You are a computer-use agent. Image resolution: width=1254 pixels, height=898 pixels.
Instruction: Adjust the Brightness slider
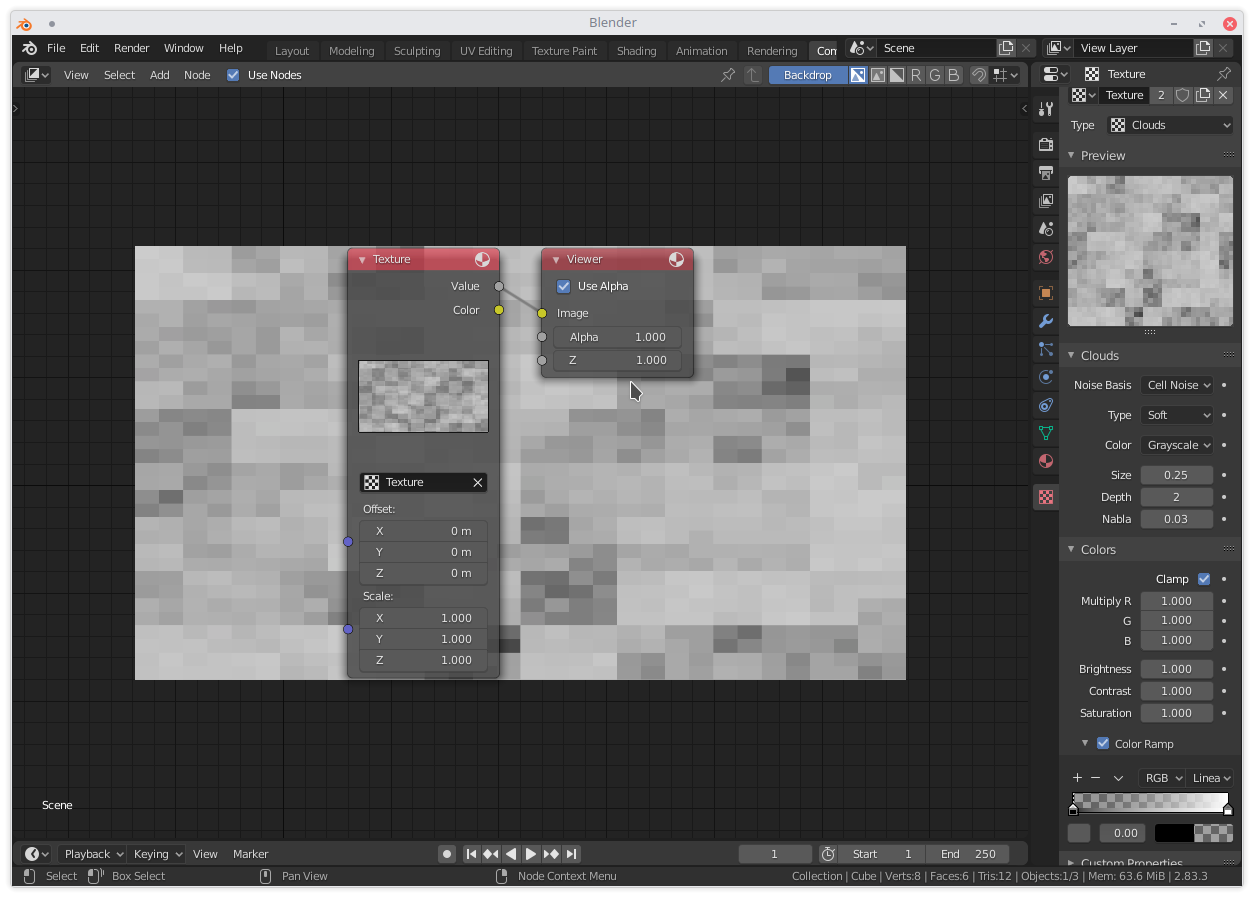pos(1177,669)
